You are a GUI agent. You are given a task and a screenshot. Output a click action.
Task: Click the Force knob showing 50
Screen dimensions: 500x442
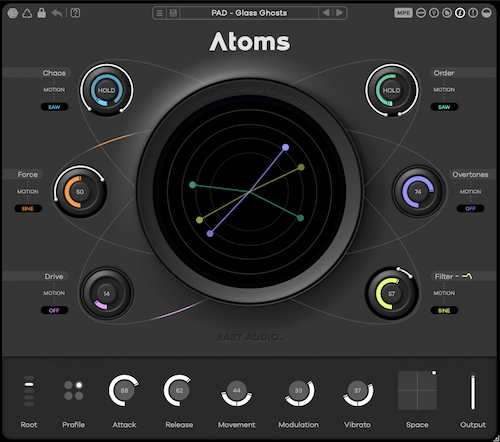(x=80, y=192)
